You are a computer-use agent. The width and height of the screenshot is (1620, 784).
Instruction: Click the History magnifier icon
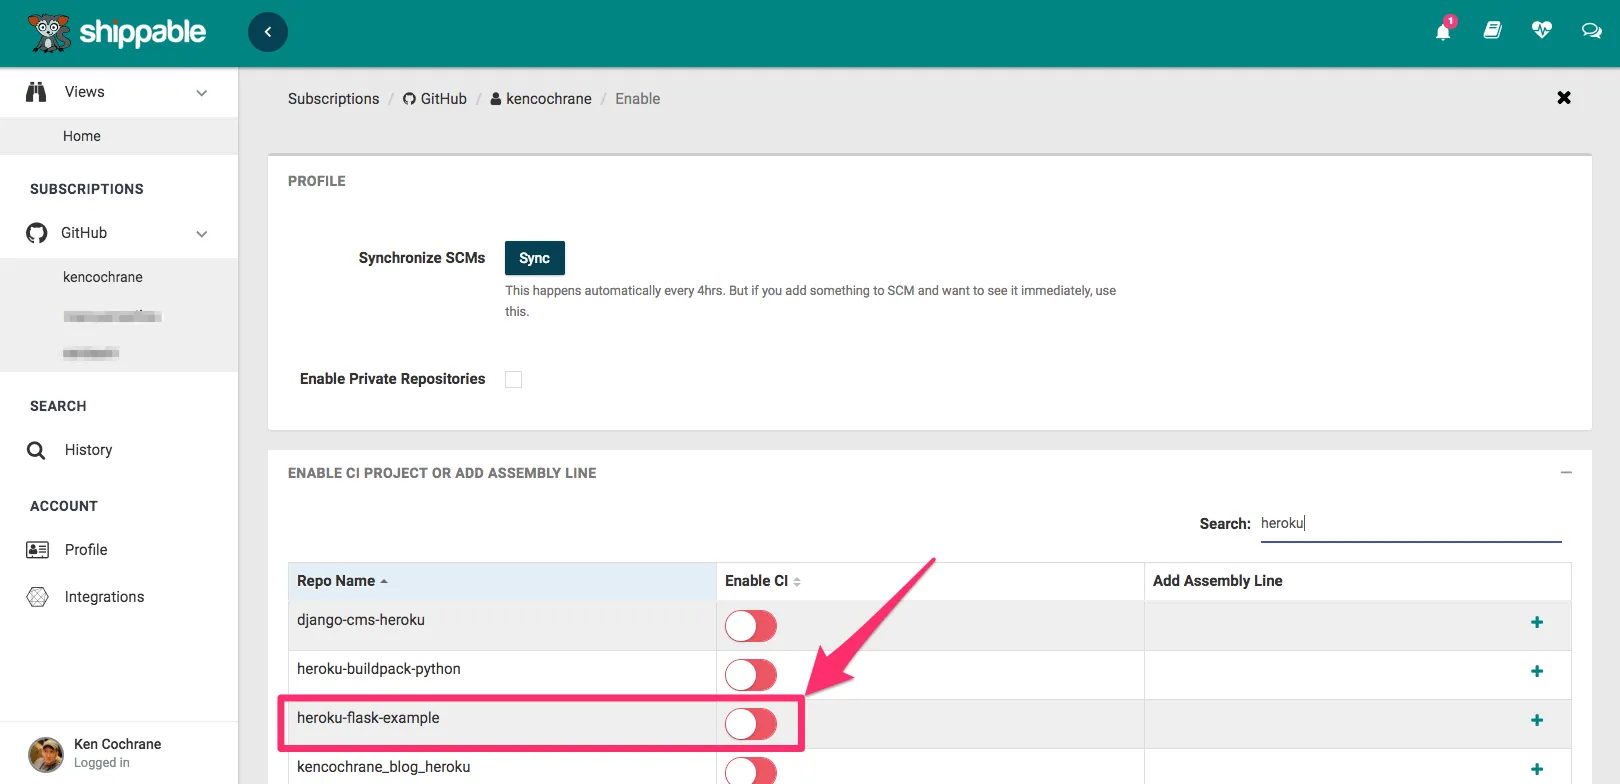click(36, 450)
